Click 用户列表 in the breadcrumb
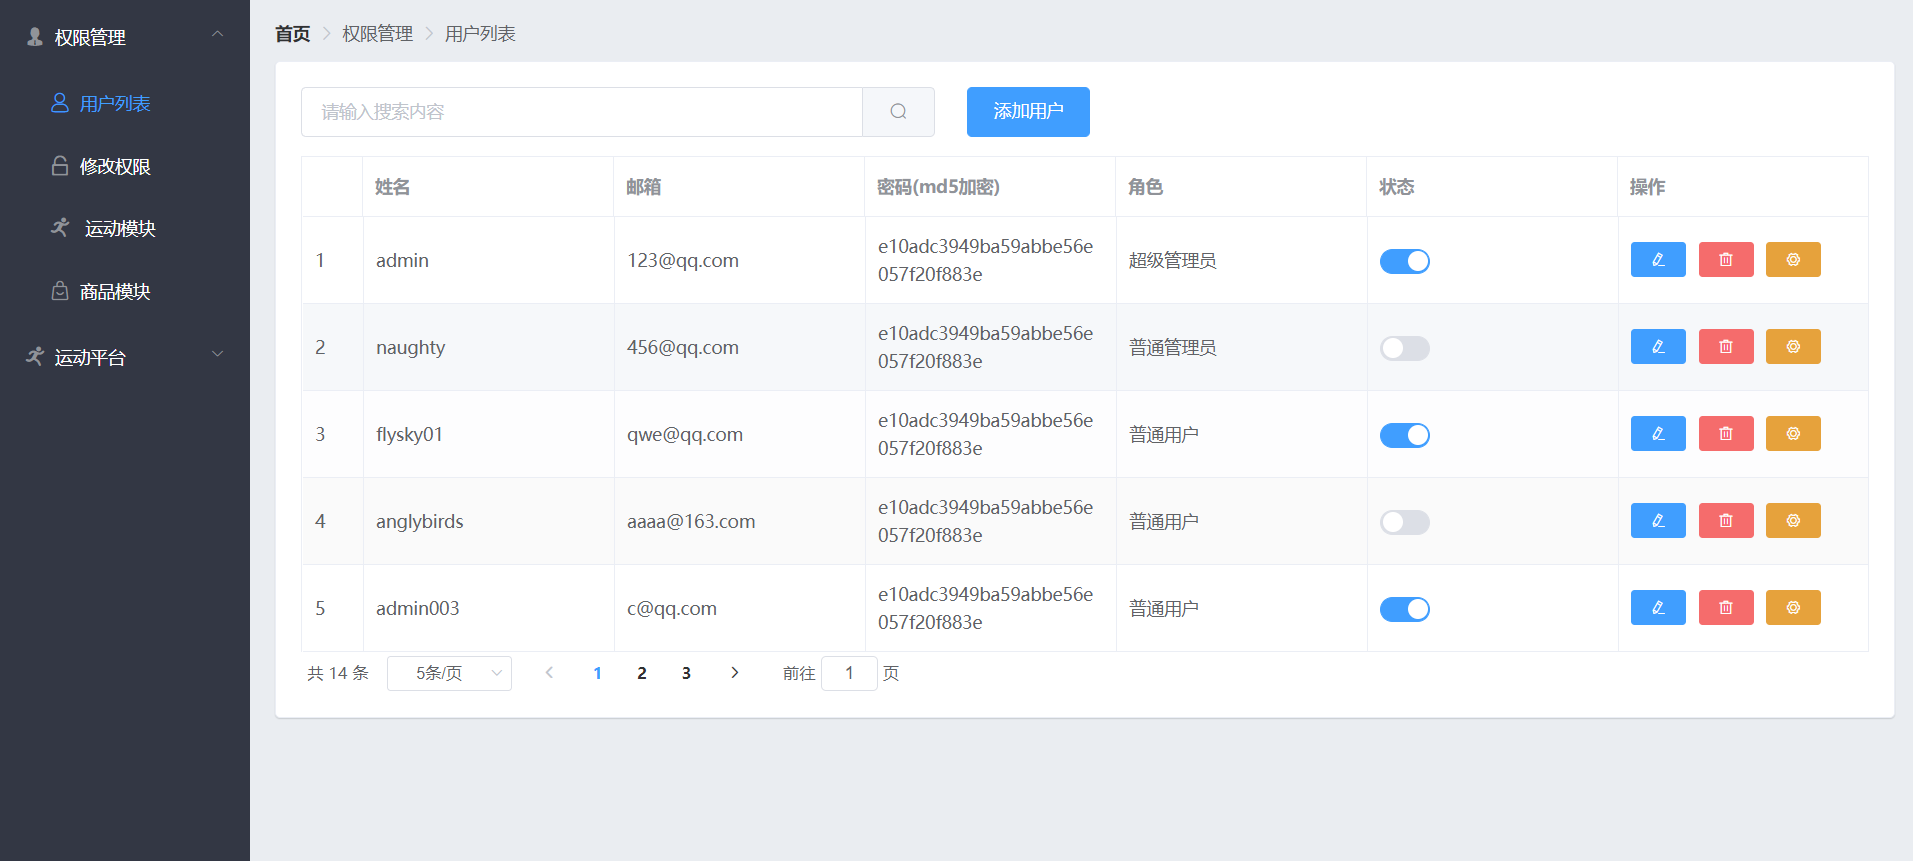Screen dimensions: 1913x861 [480, 34]
